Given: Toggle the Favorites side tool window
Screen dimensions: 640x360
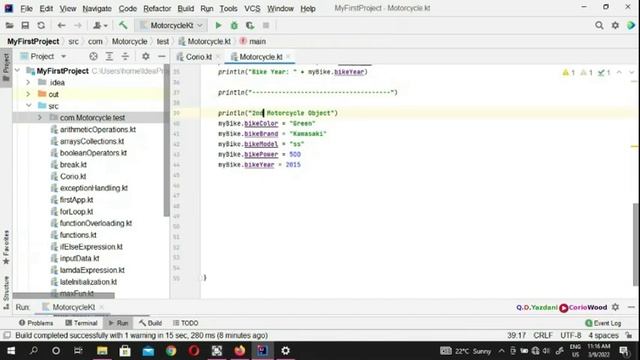Looking at the screenshot, I should (6, 248).
